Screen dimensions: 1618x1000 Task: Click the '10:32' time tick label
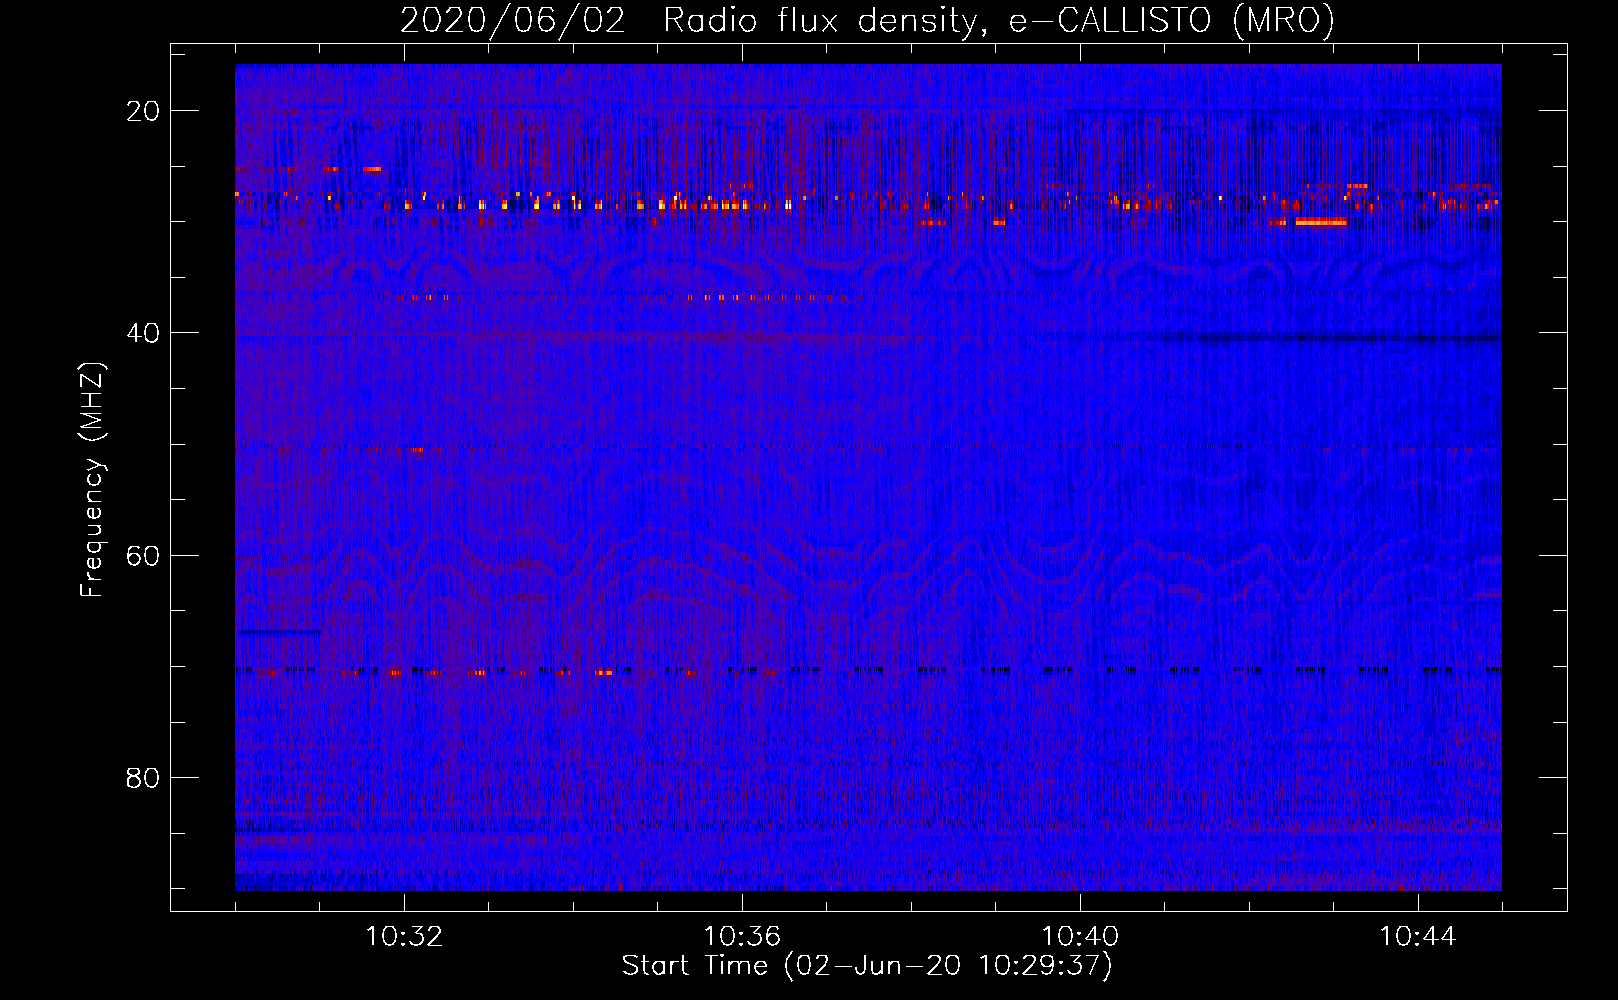[404, 936]
